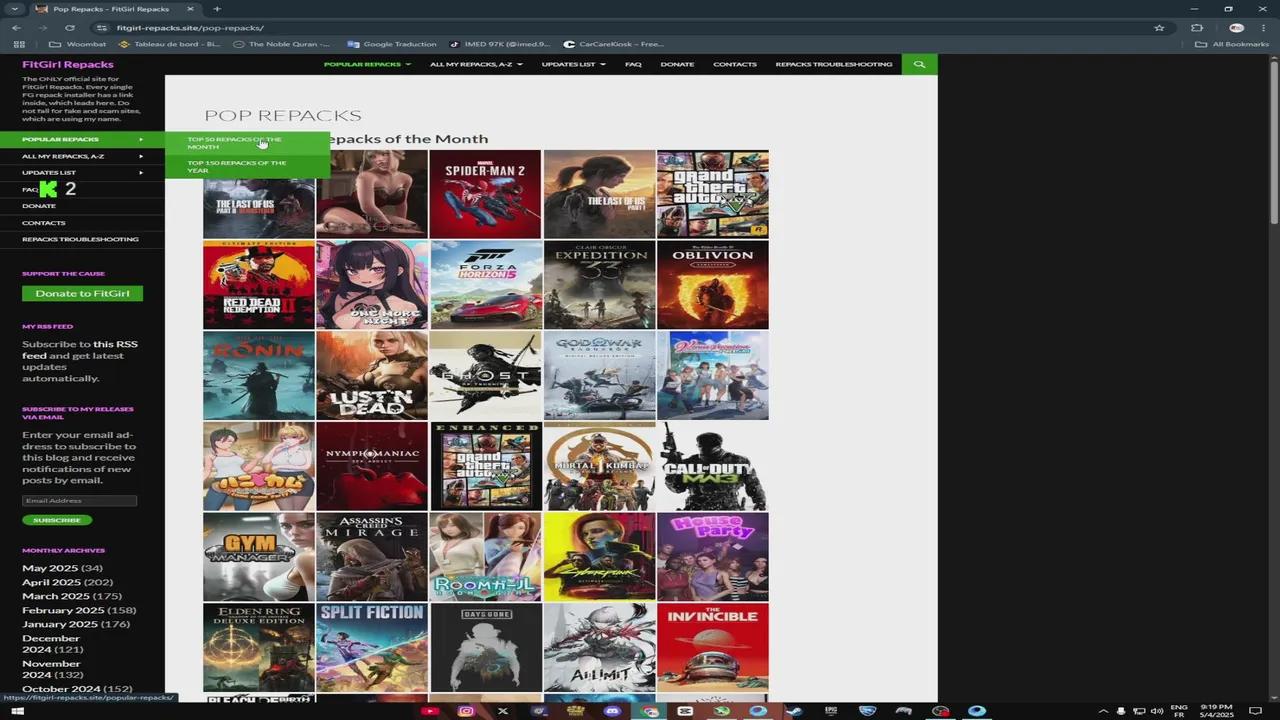1280x720 pixels.
Task: Open the May 2025 archive link
Action: (x=50, y=568)
